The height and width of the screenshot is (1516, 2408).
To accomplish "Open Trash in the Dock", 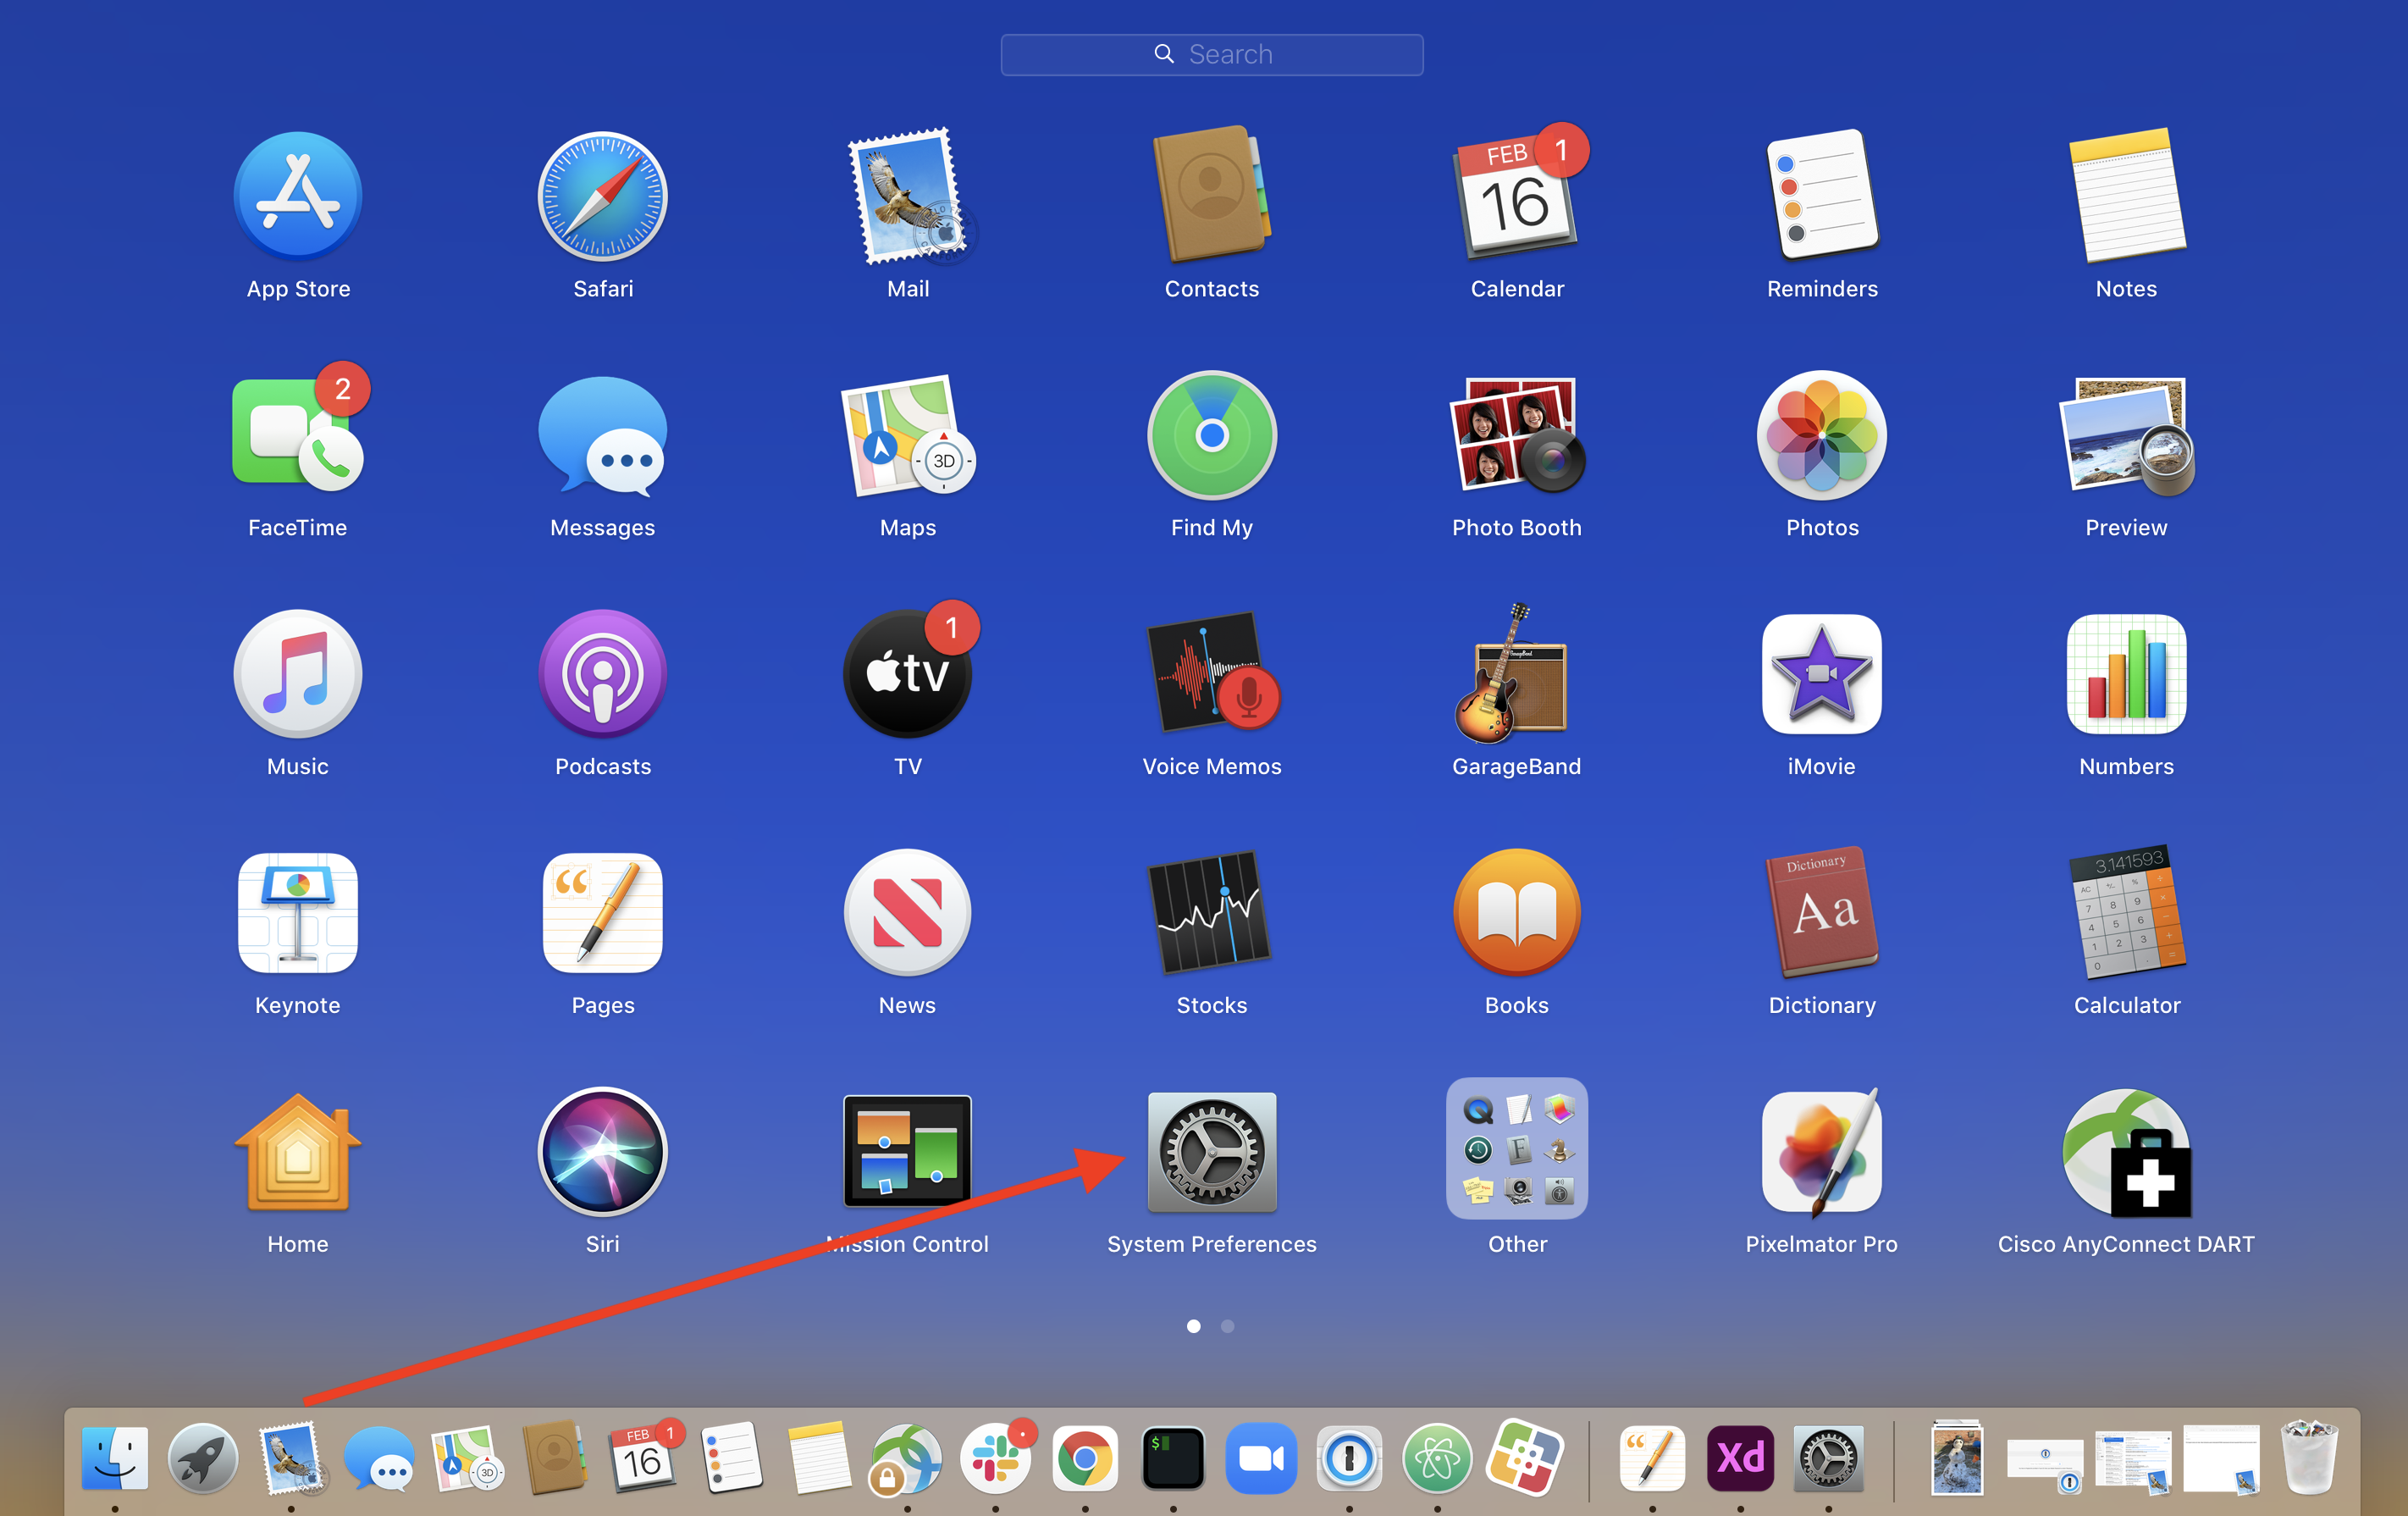I will coord(2308,1459).
